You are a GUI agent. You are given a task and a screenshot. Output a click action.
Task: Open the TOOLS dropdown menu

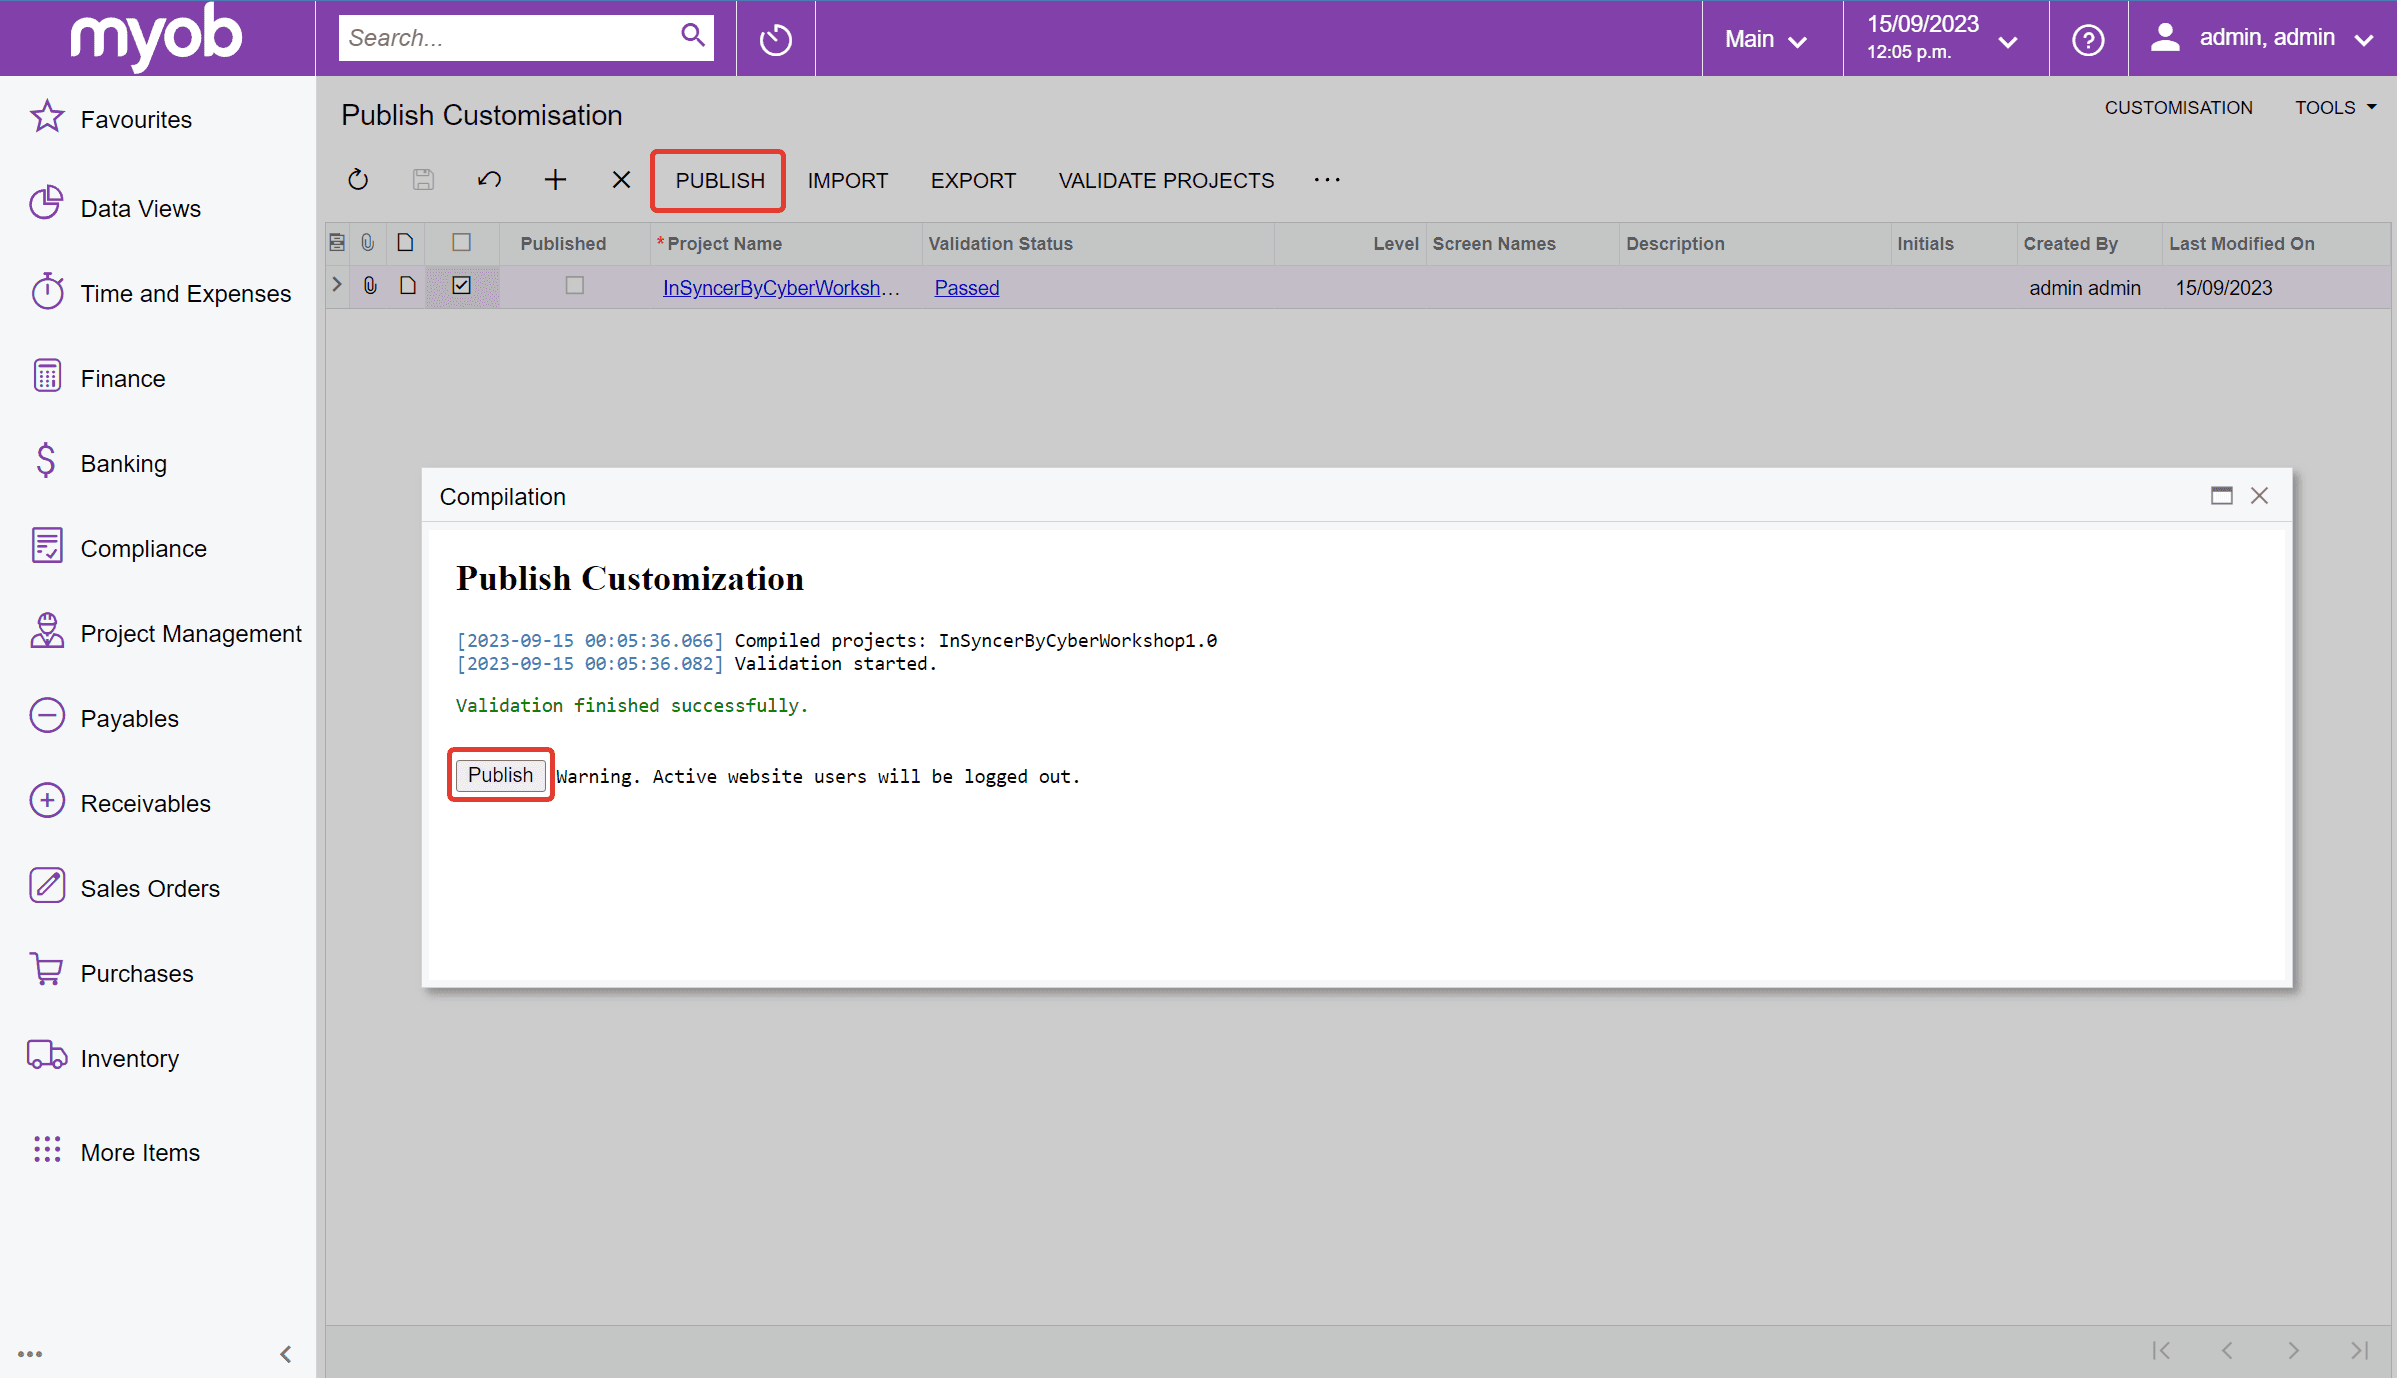2335,107
